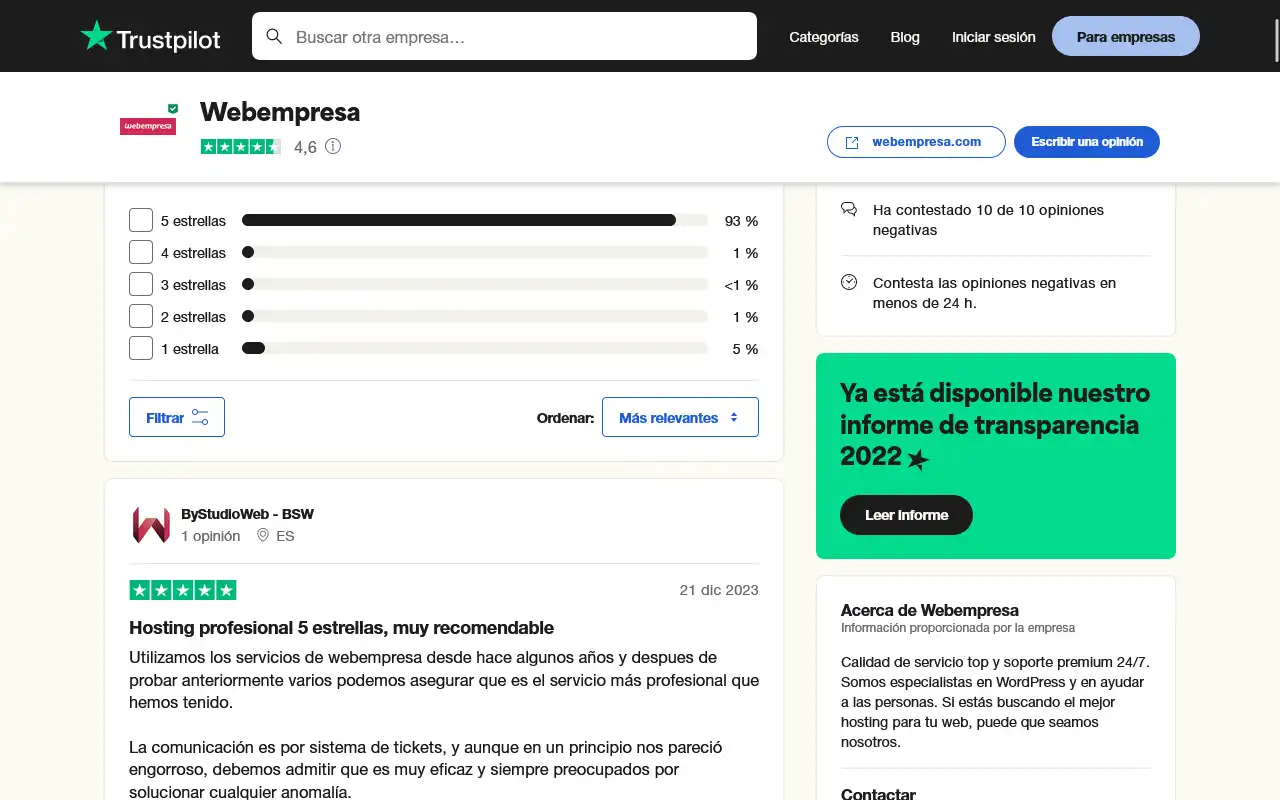The height and width of the screenshot is (800, 1280).
Task: Click the clock icon for response time
Action: [849, 282]
